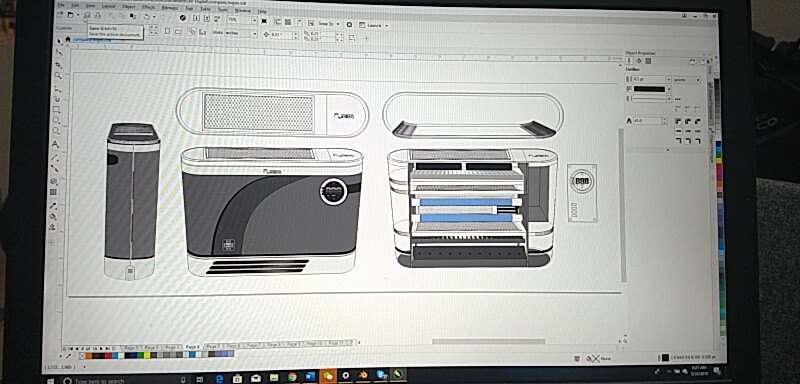Click the Page 4 tab
This screenshot has width=800, height=384.
click(192, 347)
